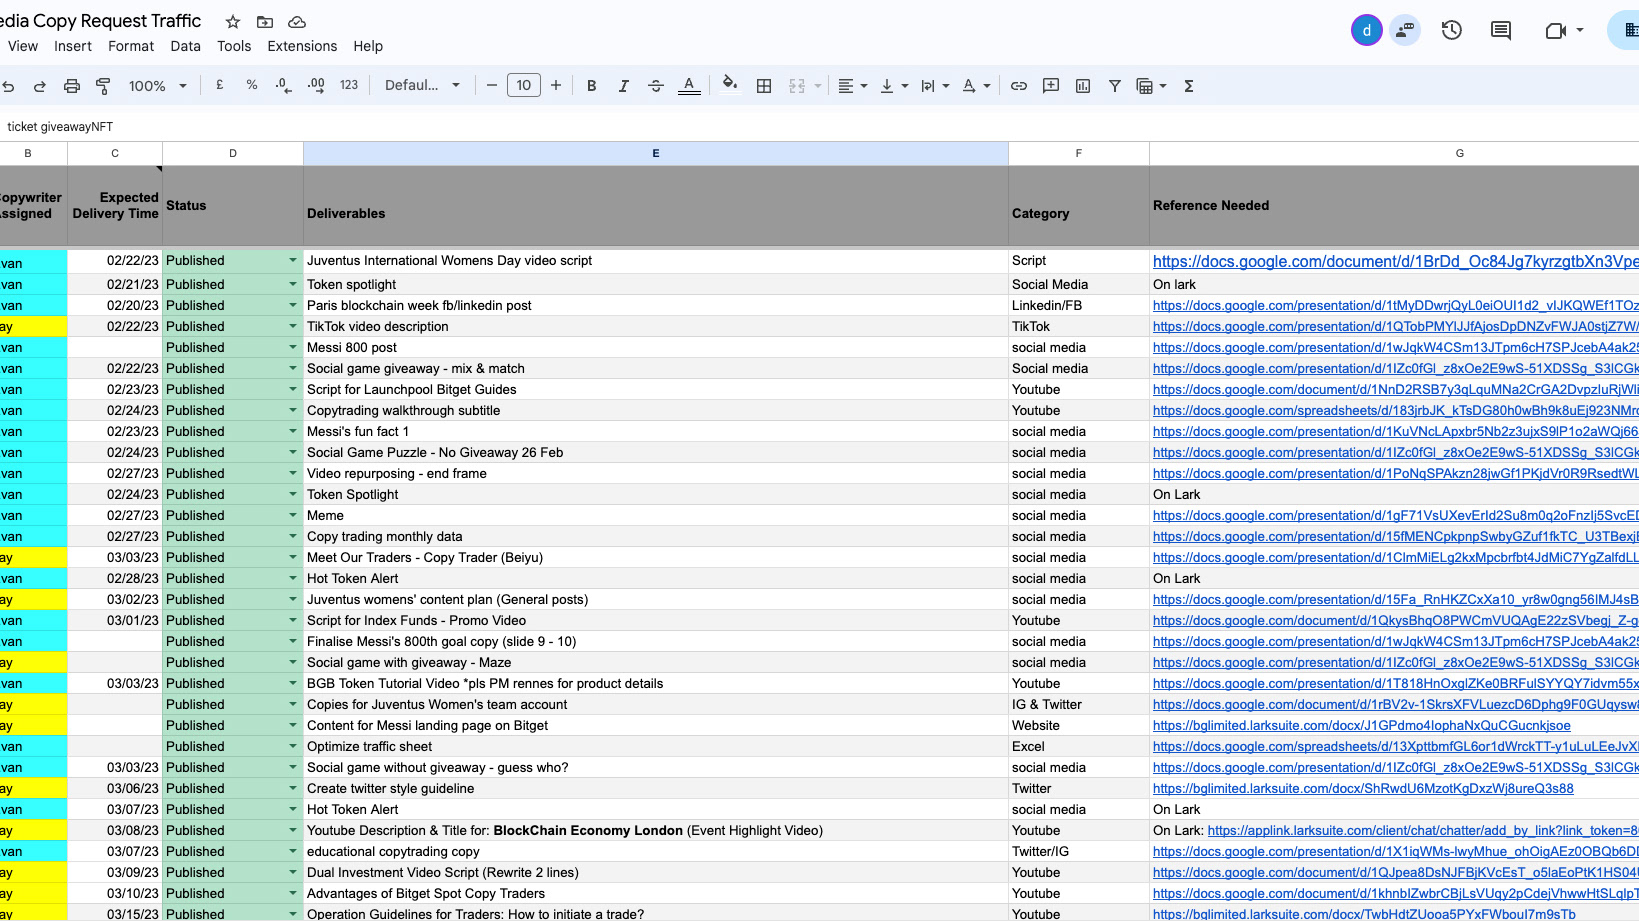1639x922 pixels.
Task: Add a comment from toolbar
Action: pyautogui.click(x=1051, y=86)
